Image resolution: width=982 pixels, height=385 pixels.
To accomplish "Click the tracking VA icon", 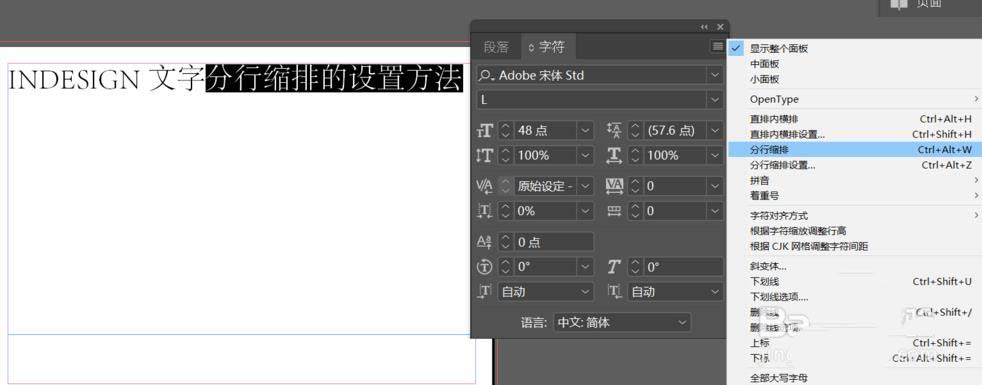I will [x=614, y=186].
